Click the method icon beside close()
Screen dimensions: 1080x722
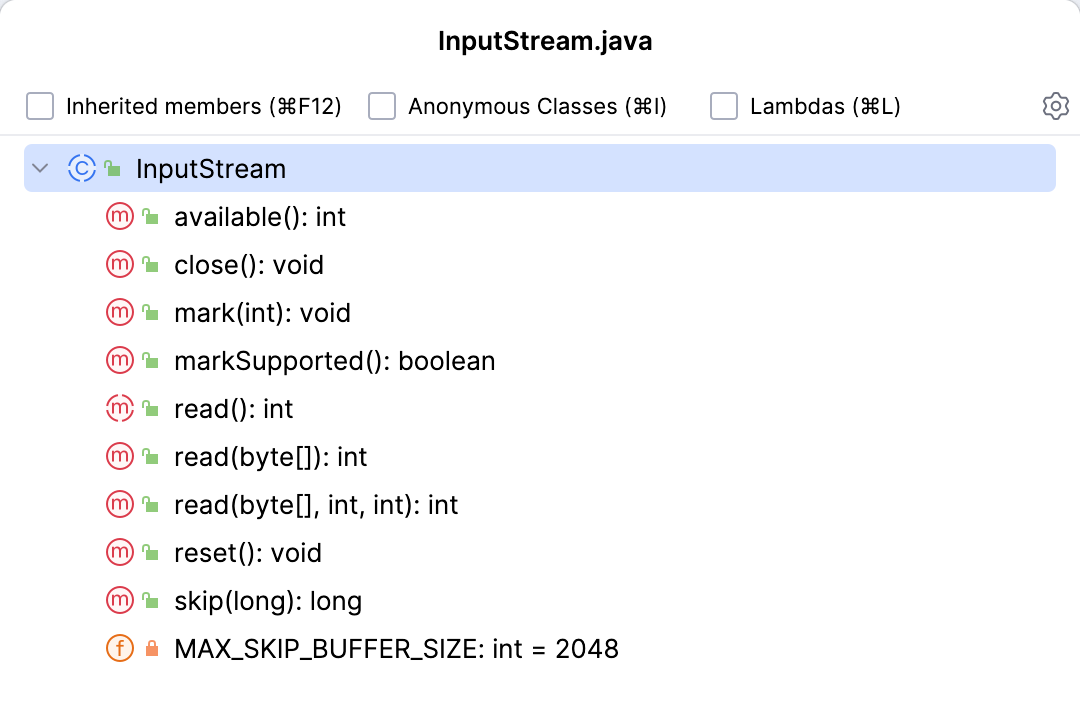(120, 265)
